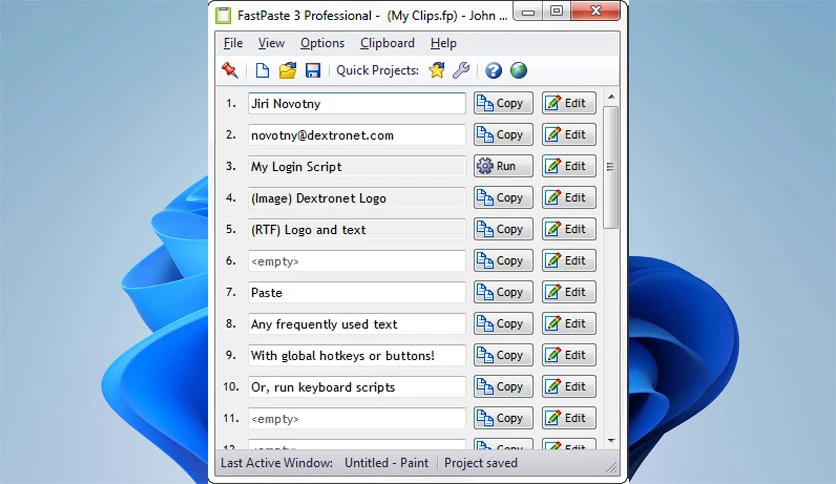Open the Help menu
The width and height of the screenshot is (836, 484).
(x=444, y=43)
